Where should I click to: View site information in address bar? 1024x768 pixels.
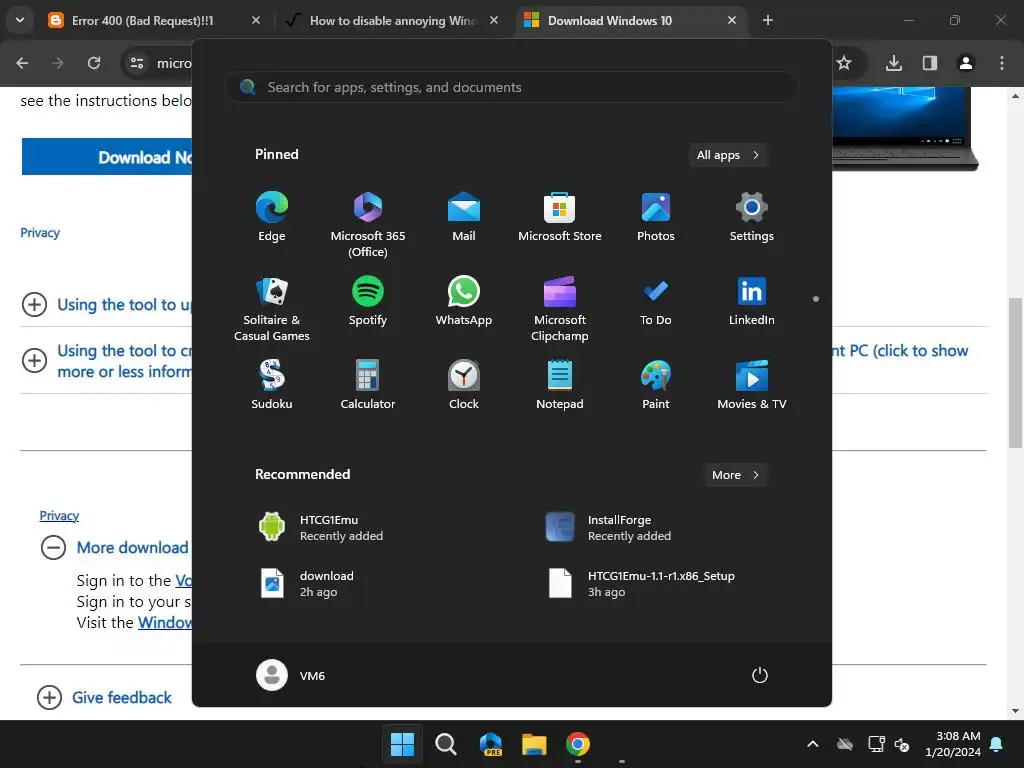(137, 63)
